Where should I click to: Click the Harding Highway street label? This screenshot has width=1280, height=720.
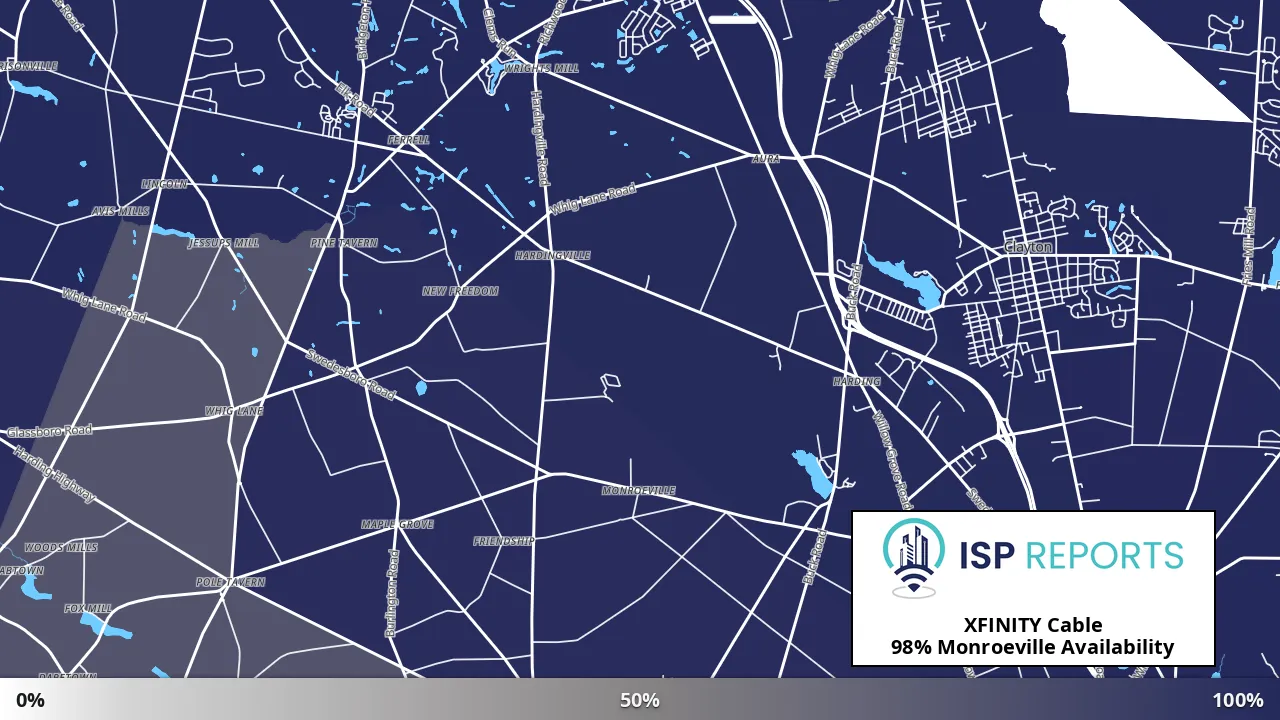point(55,473)
